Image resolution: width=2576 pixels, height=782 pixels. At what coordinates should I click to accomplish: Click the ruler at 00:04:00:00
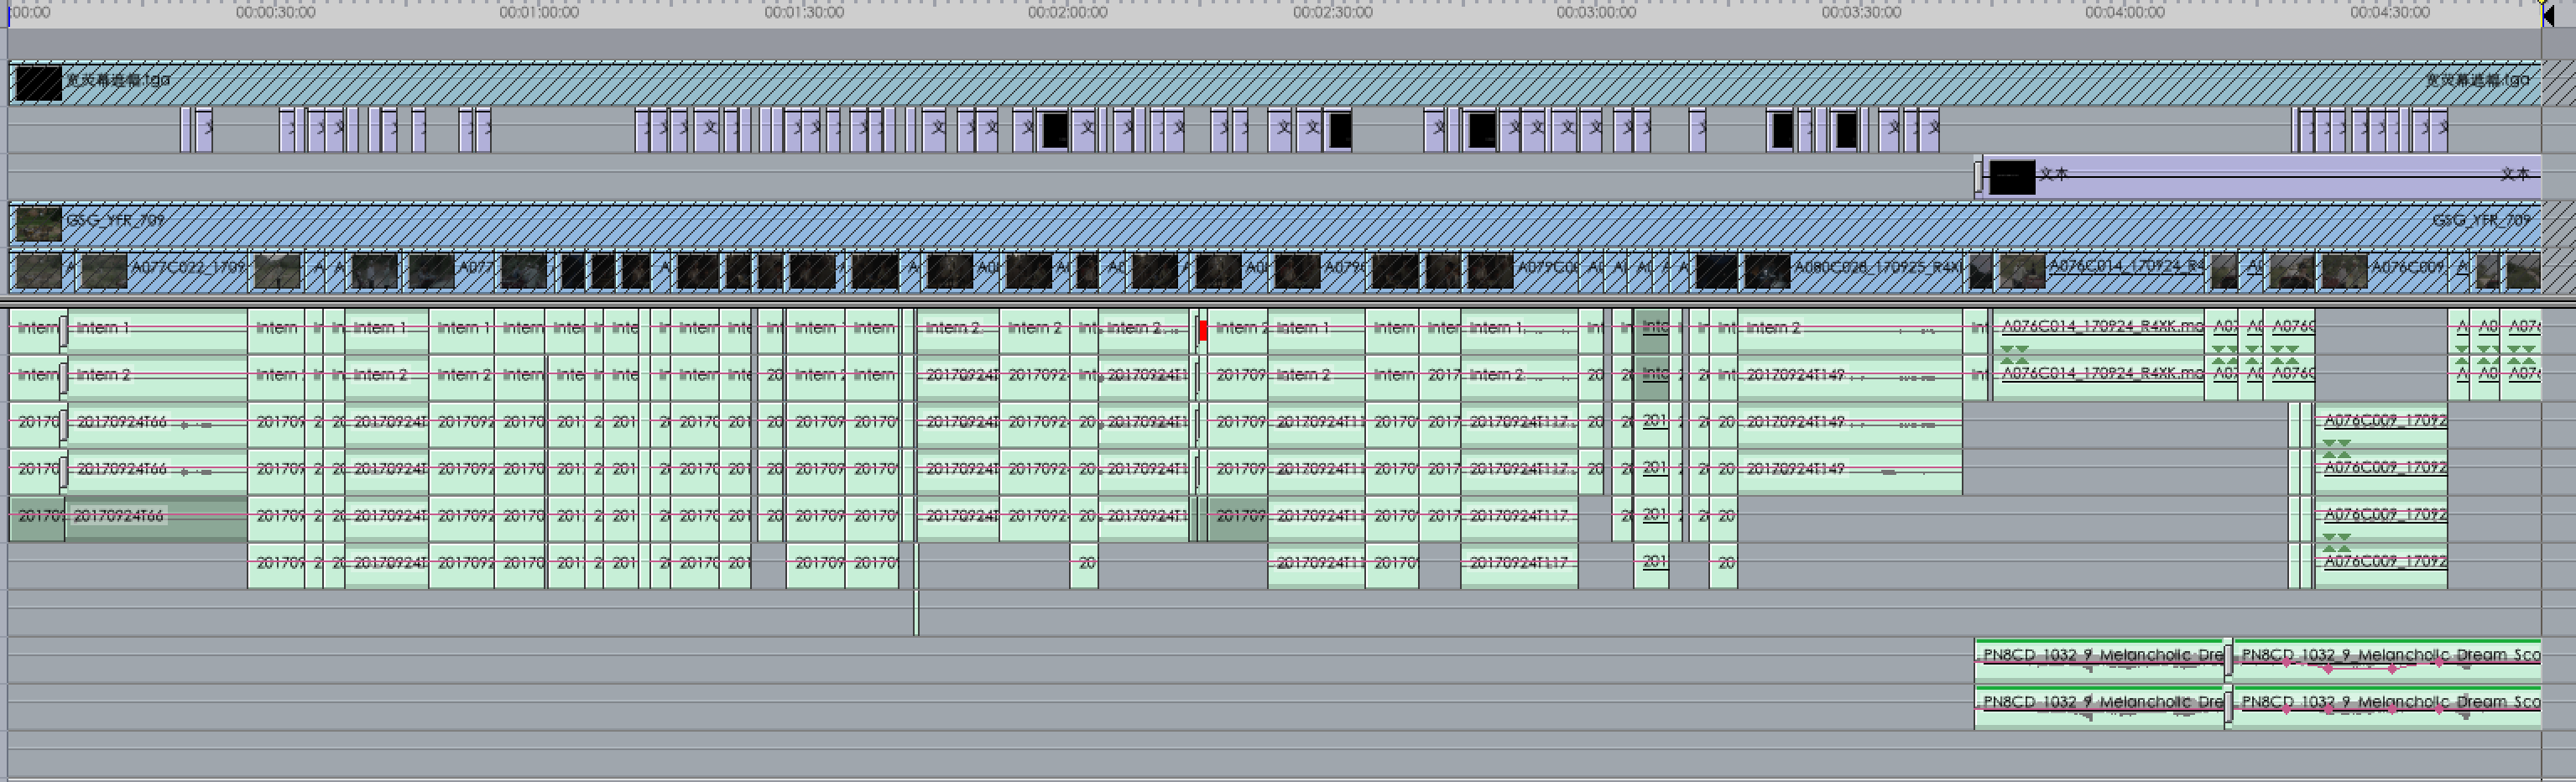[x=2125, y=13]
